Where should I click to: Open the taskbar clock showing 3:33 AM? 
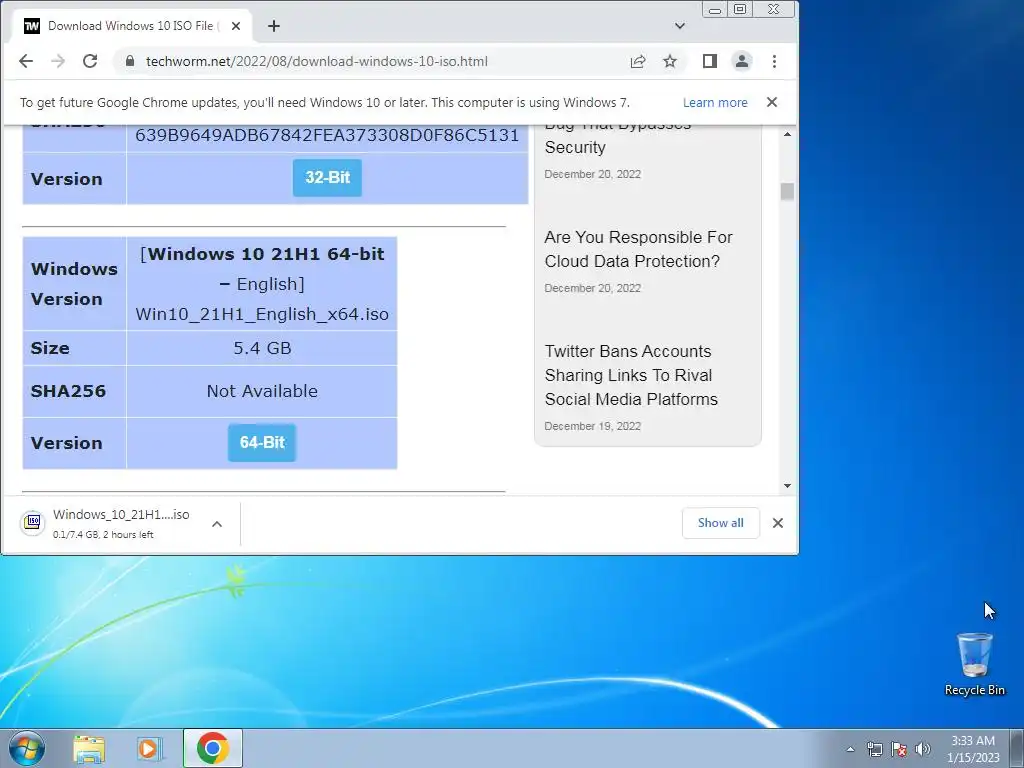click(973, 749)
